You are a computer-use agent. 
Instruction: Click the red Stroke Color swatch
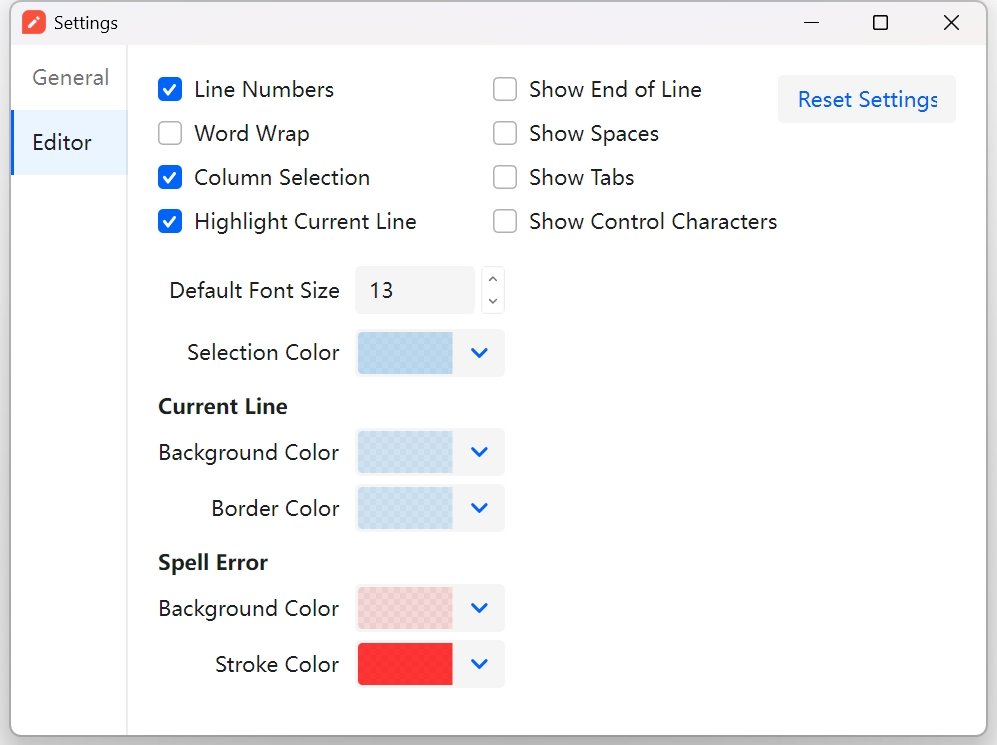(405, 664)
